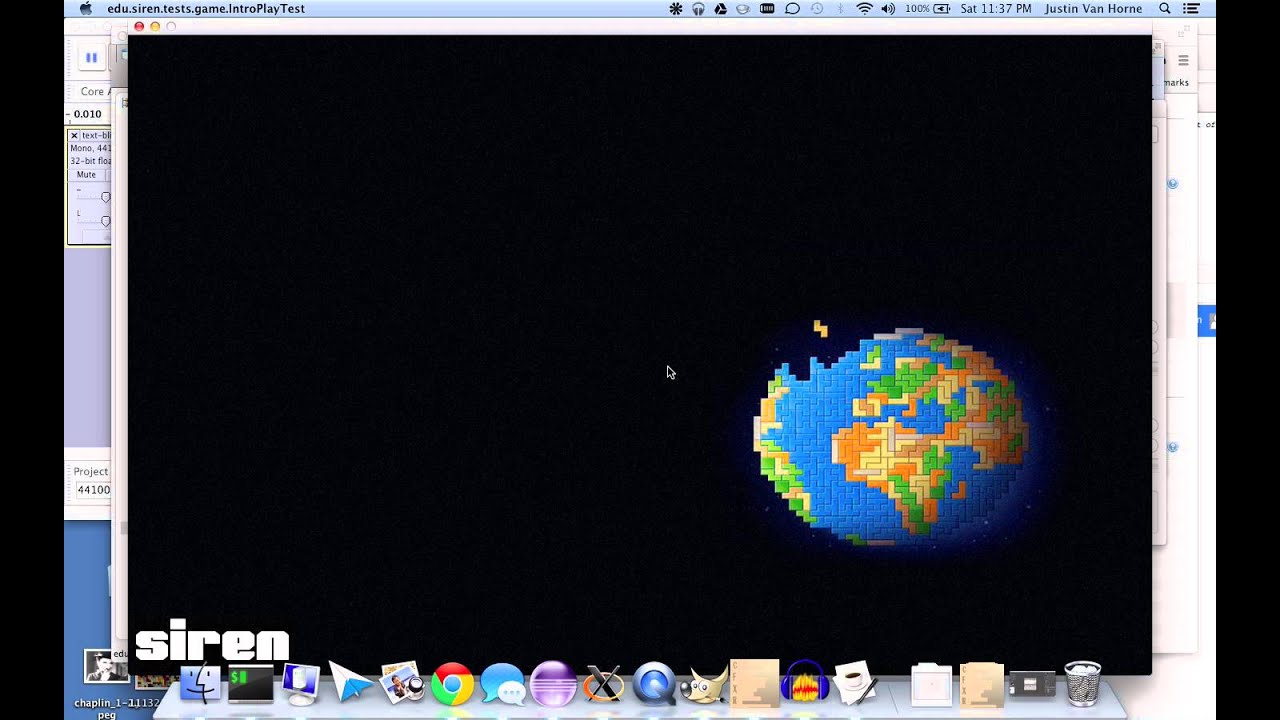The width and height of the screenshot is (1280, 720).
Task: Open Audacity from the dock
Action: (x=805, y=682)
